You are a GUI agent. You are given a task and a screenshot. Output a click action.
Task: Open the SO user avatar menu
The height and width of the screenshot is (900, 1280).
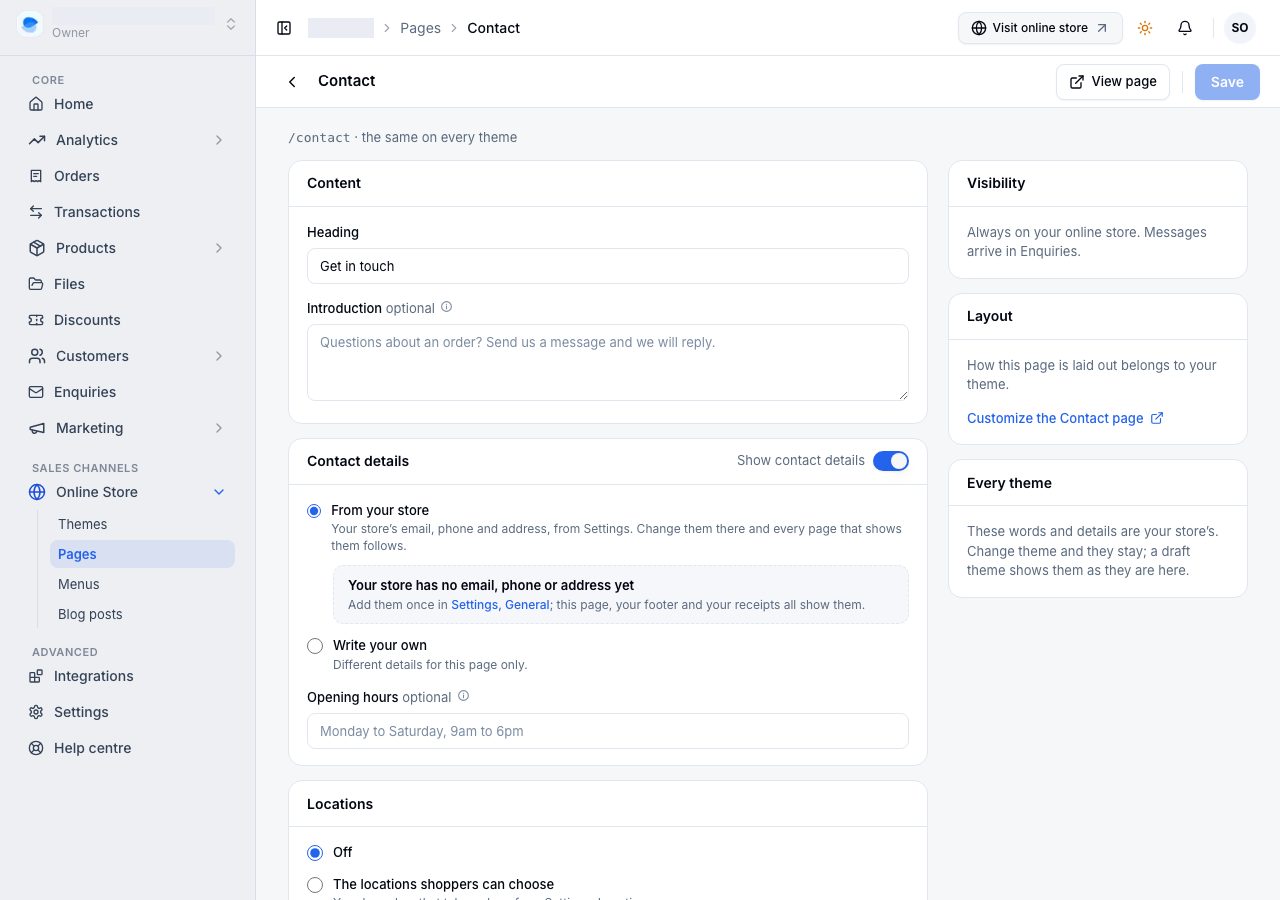coord(1240,28)
